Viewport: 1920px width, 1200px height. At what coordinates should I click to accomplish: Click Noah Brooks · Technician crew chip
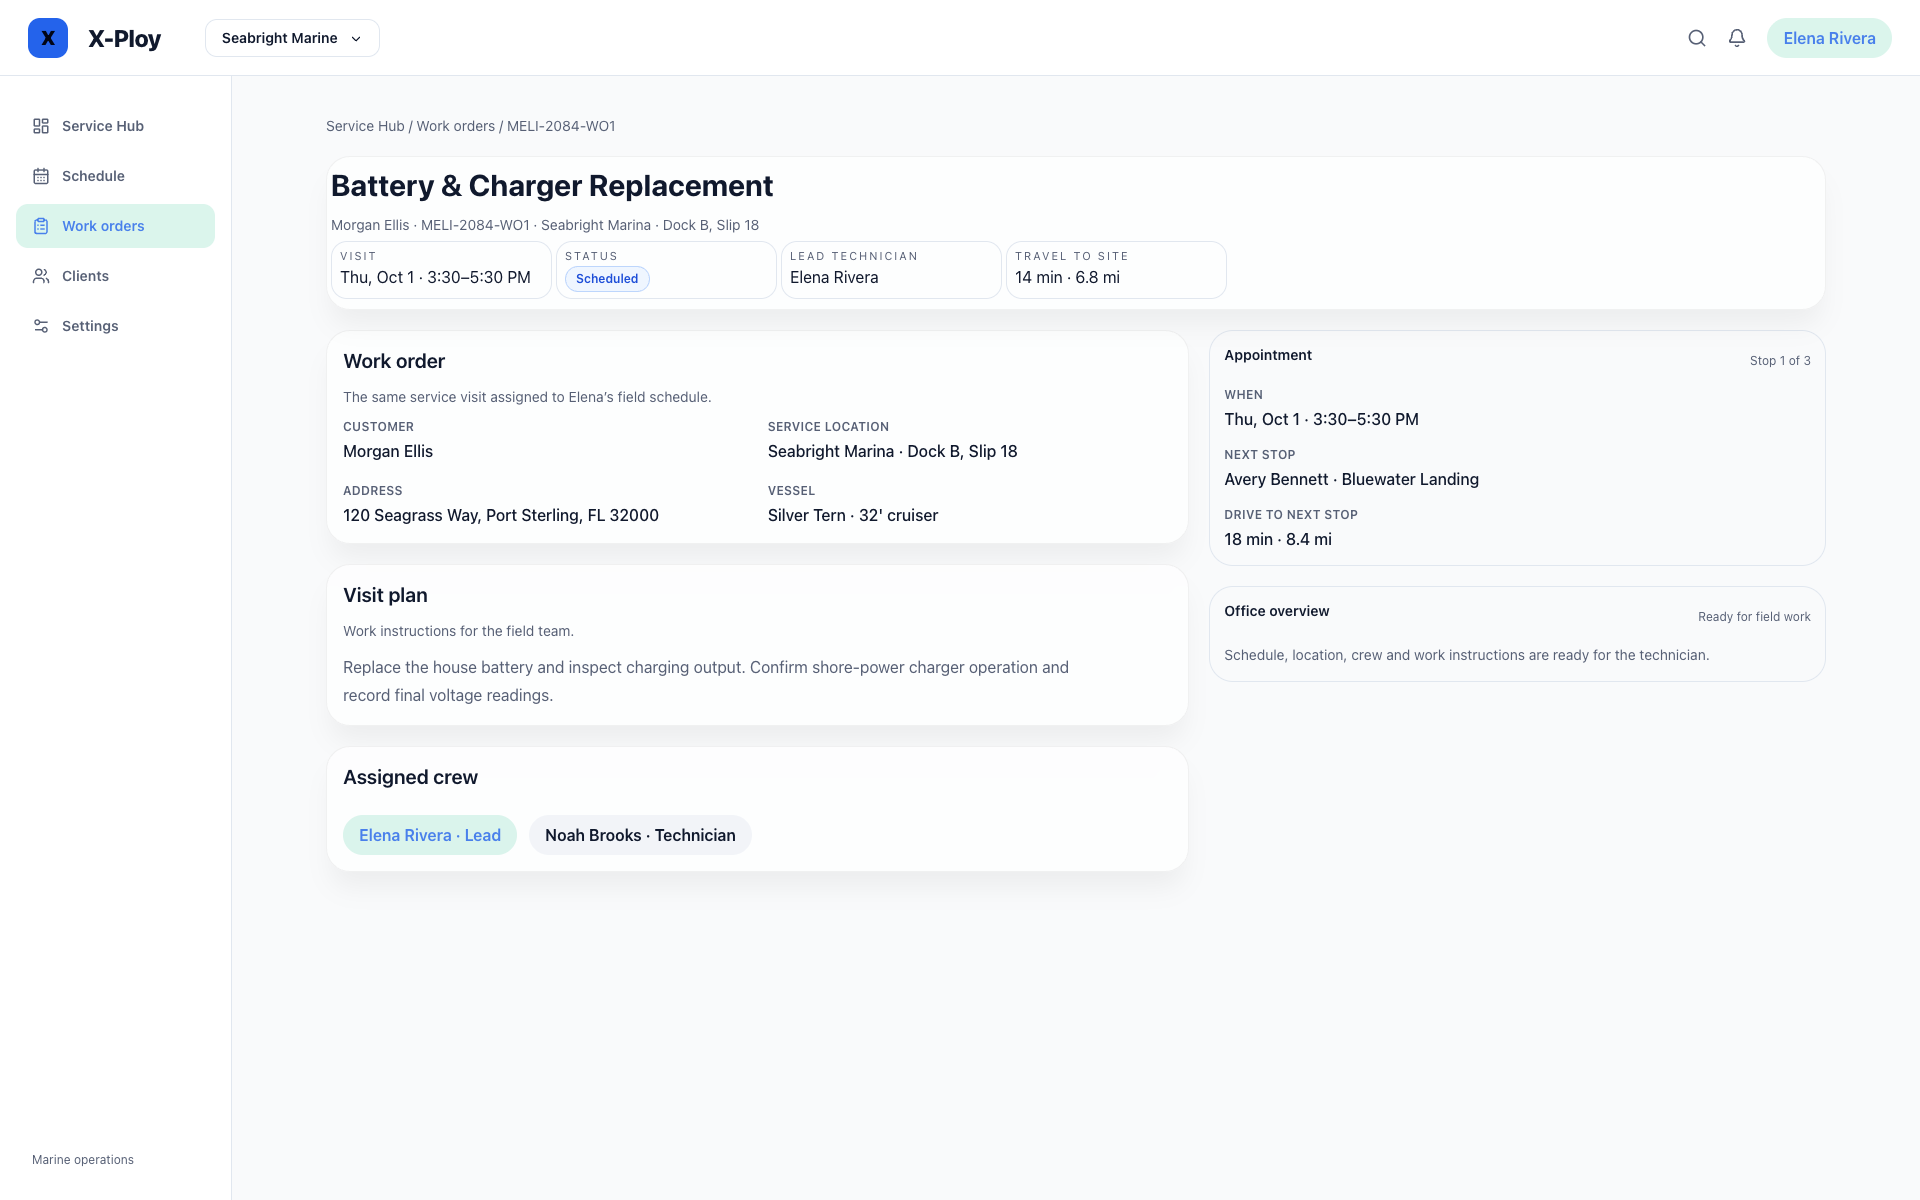pyautogui.click(x=640, y=835)
